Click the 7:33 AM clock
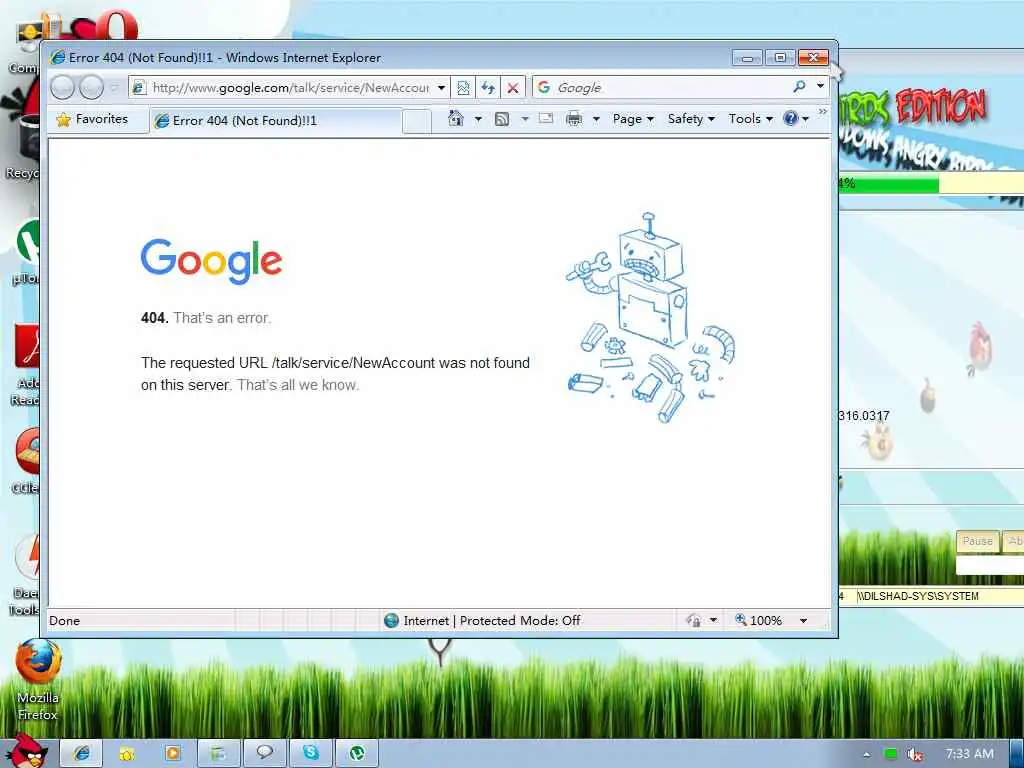This screenshot has width=1024, height=768. coord(970,754)
